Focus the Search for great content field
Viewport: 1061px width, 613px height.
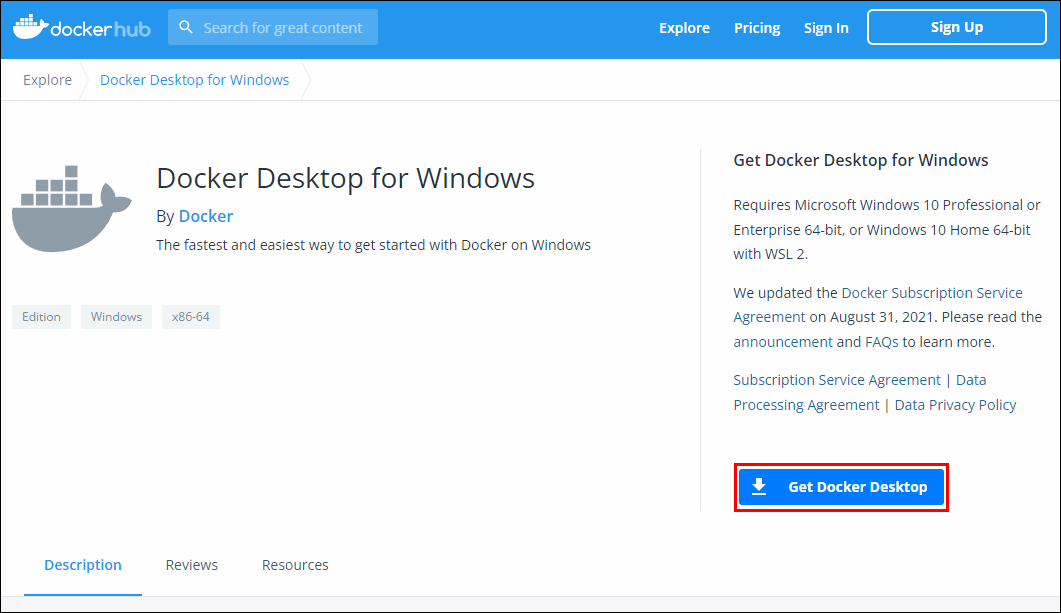click(x=273, y=27)
